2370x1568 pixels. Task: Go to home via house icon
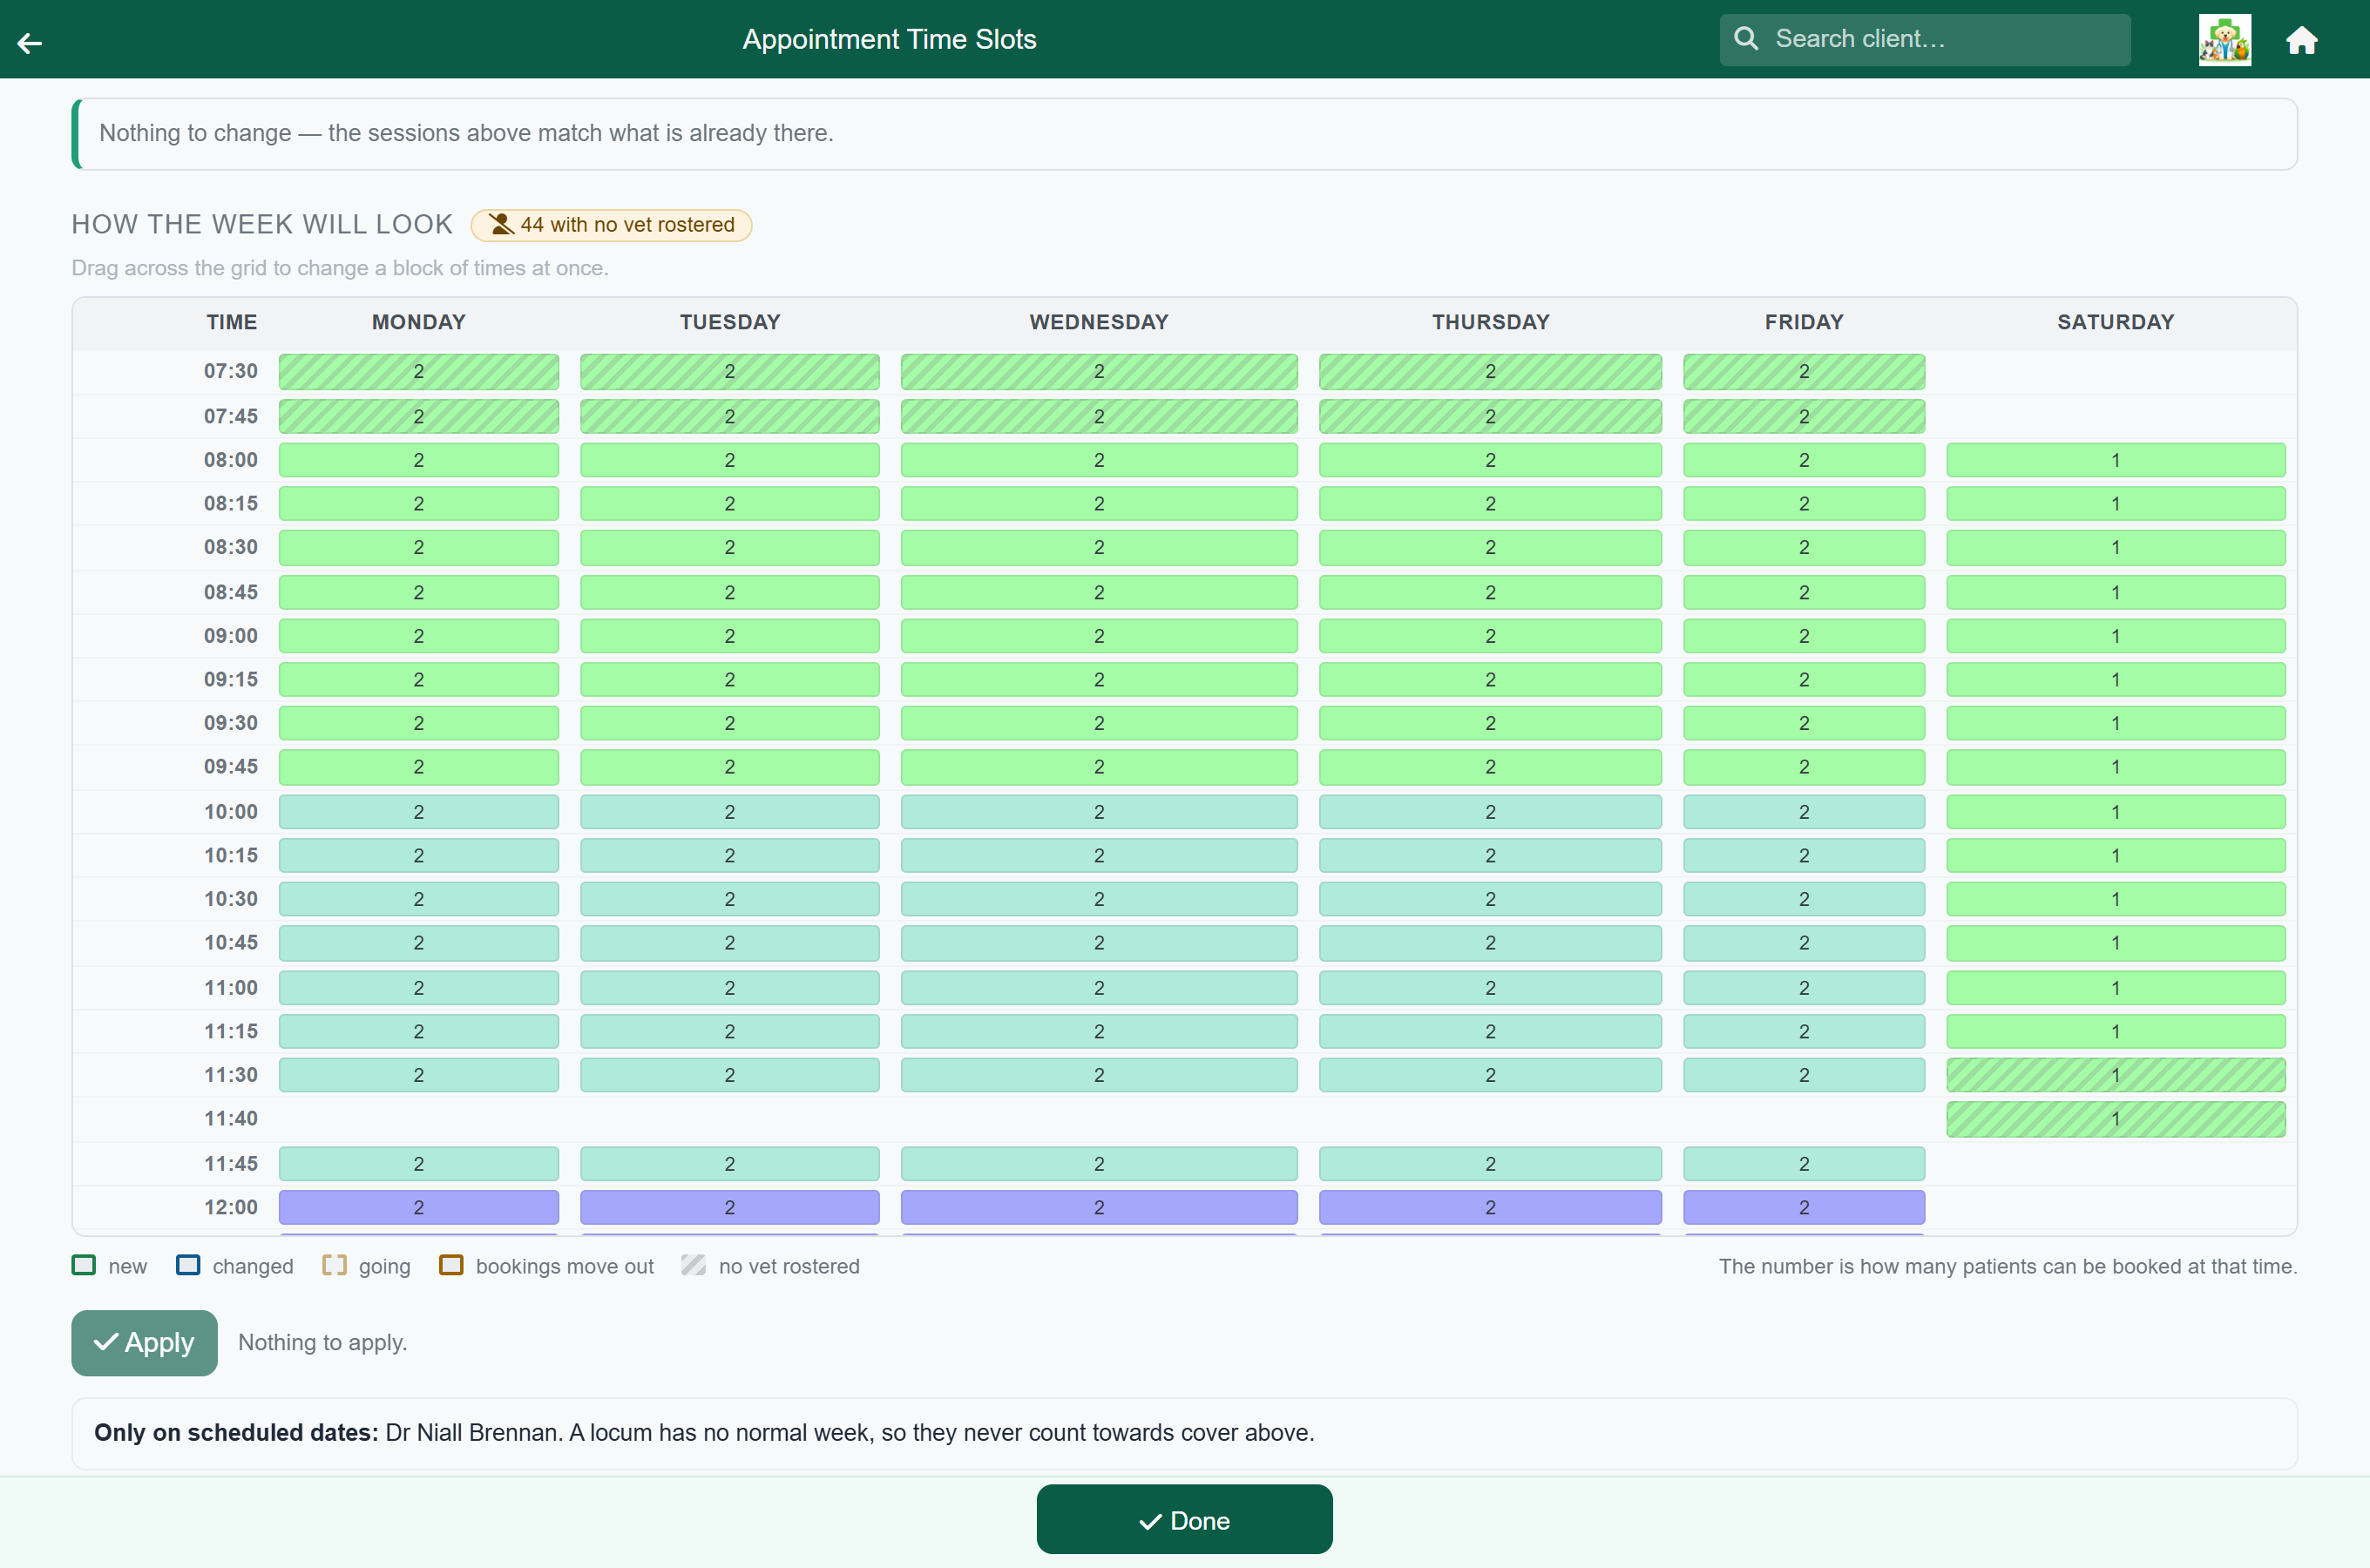2301,40
